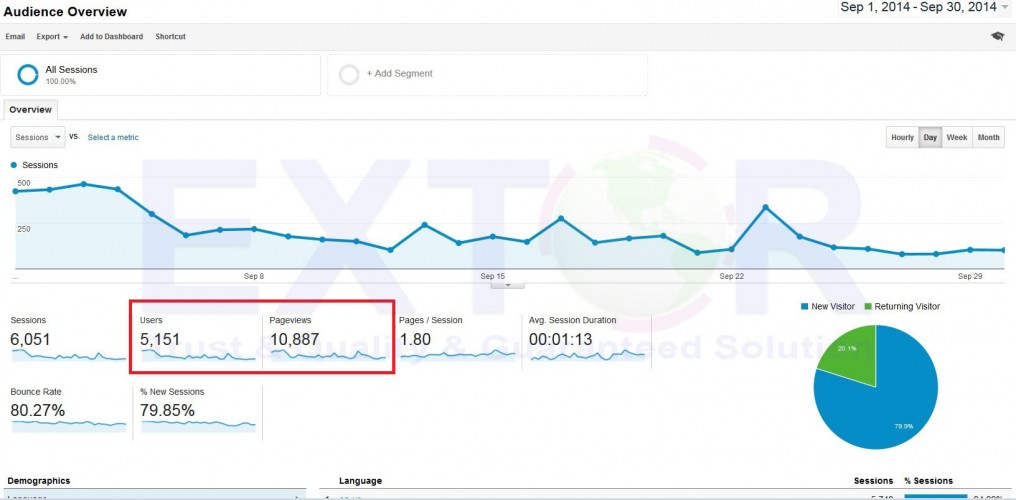
Task: Open the date range dropdown
Action: click(1004, 8)
